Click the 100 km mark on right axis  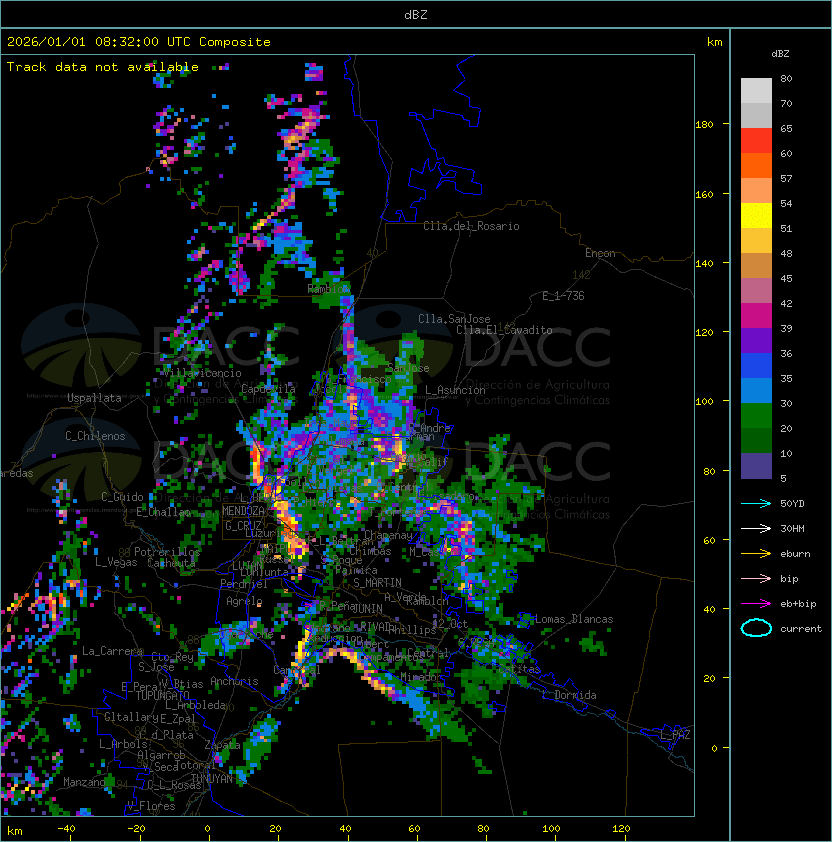[x=704, y=402]
